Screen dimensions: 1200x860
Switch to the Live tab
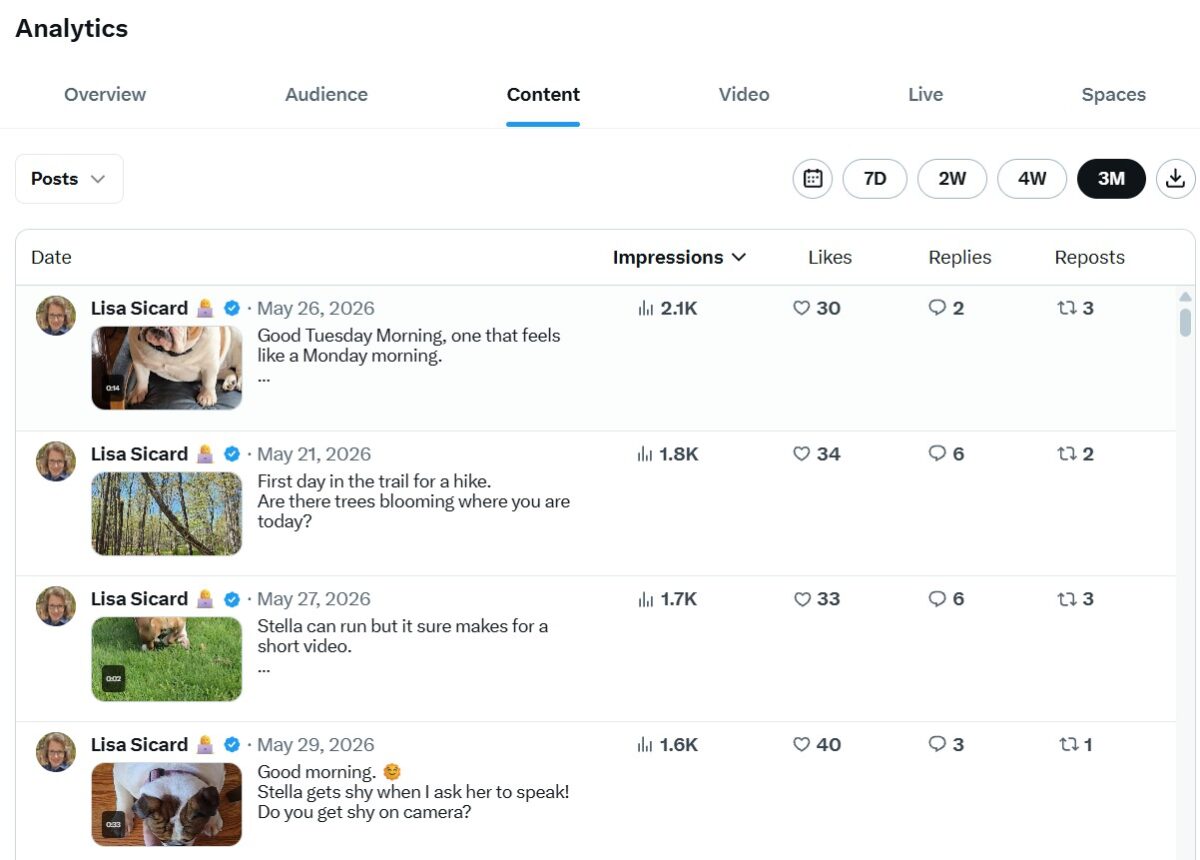[925, 95]
